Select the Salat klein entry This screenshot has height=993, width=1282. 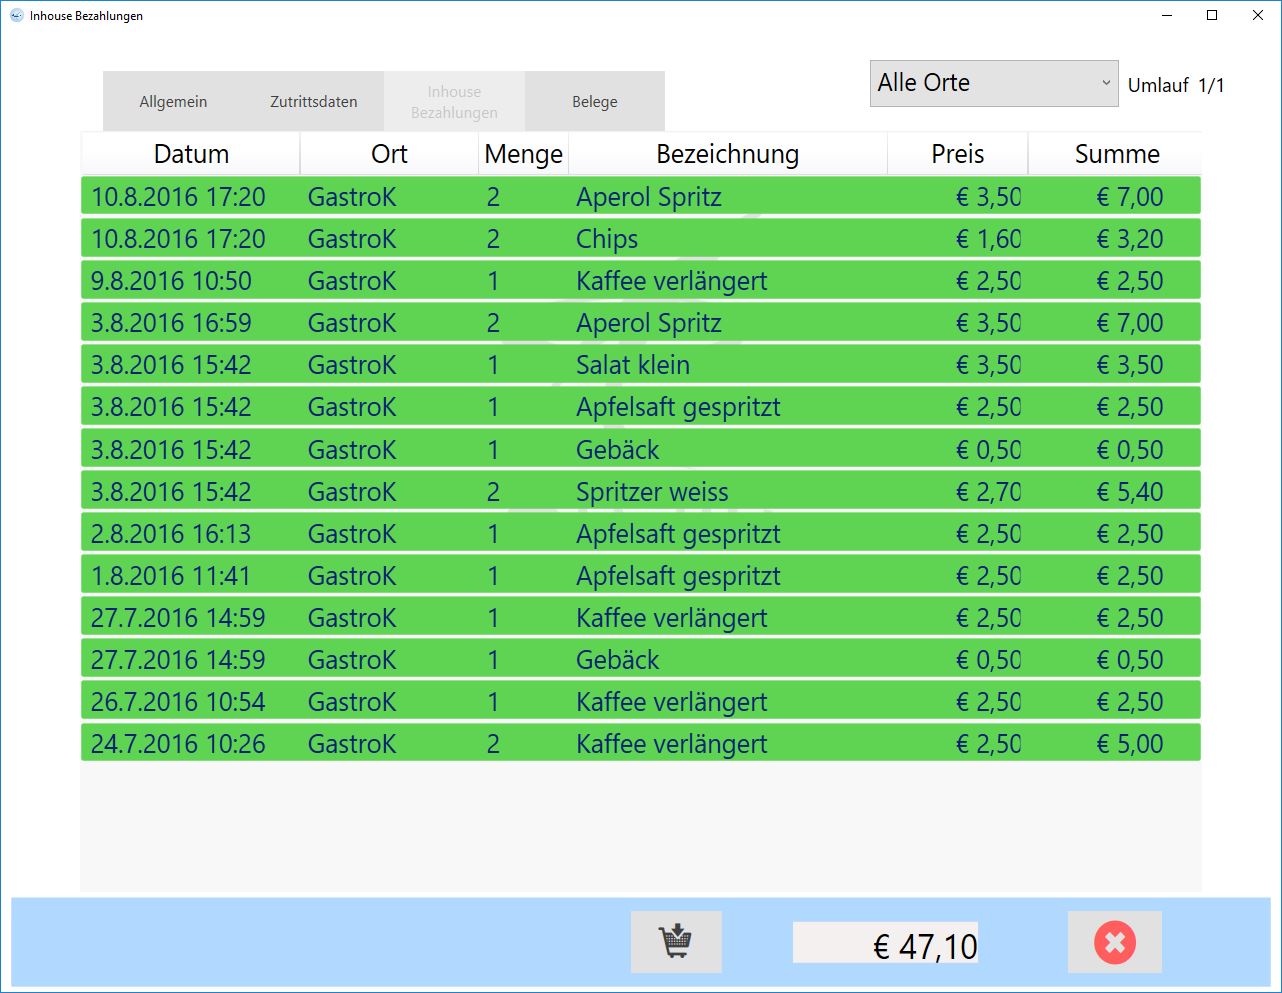640,365
